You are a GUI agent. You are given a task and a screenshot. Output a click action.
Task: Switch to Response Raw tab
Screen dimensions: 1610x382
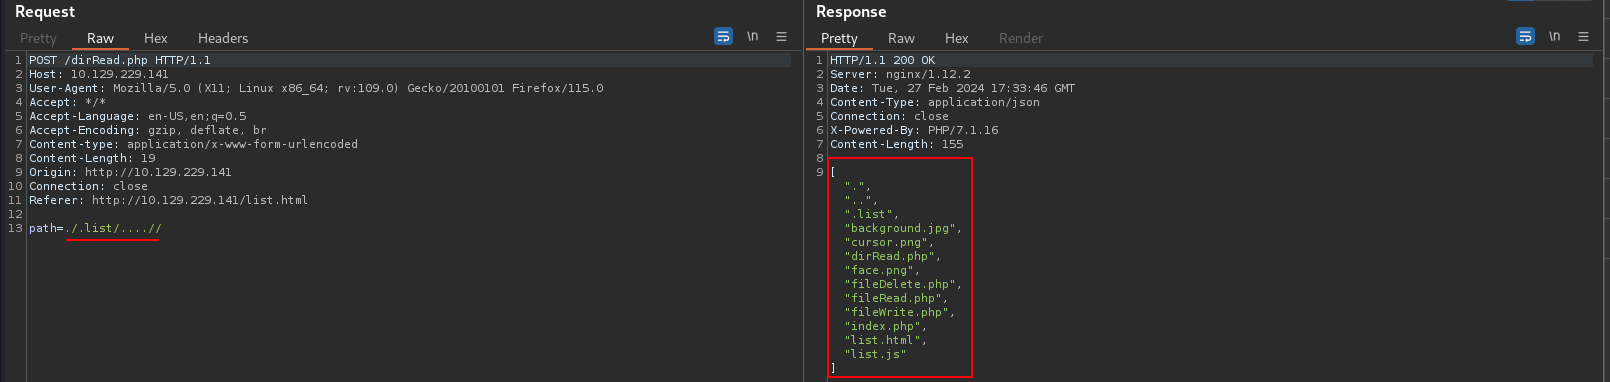[x=901, y=38]
